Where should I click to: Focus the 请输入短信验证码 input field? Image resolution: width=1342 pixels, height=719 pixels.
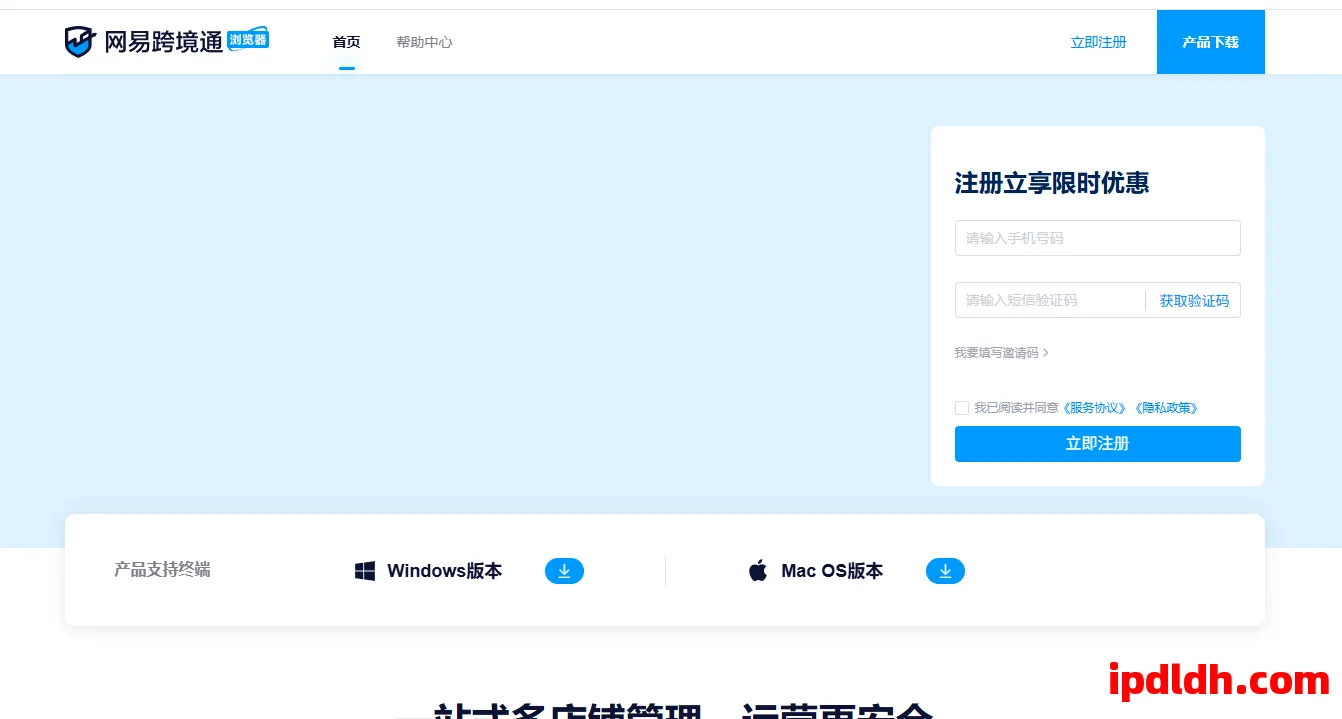click(1049, 300)
